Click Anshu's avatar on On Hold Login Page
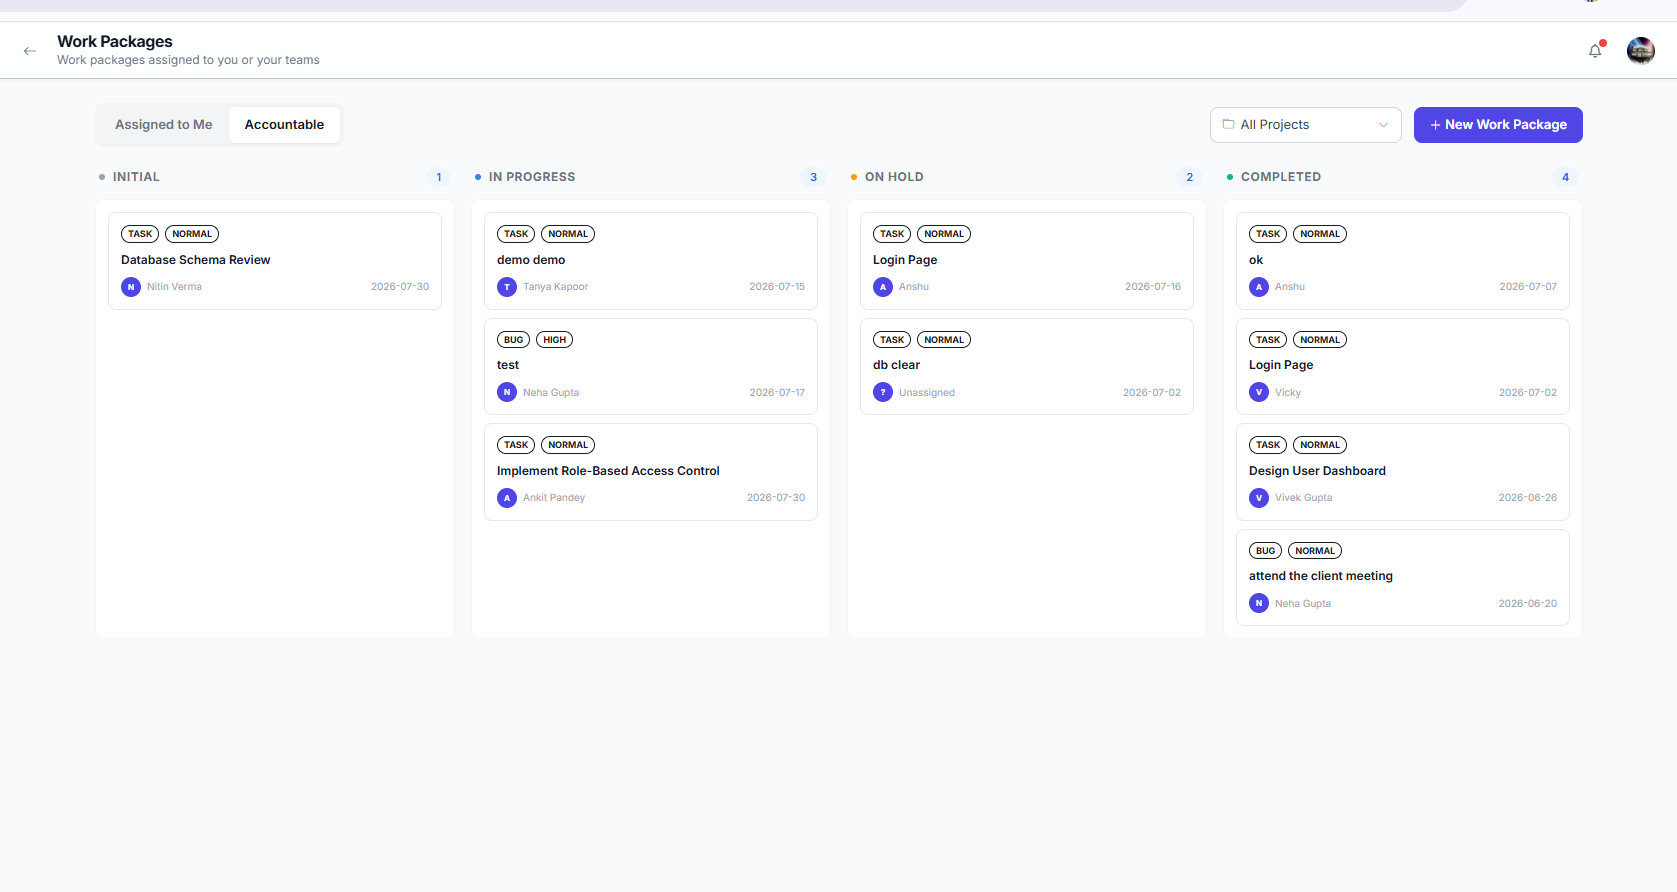Viewport: 1677px width, 892px height. 883,287
